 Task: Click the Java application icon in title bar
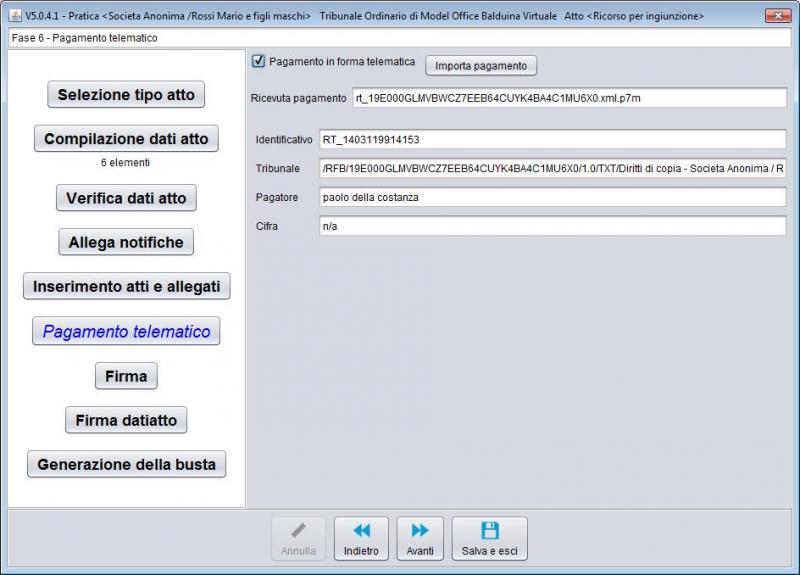pyautogui.click(x=15, y=16)
